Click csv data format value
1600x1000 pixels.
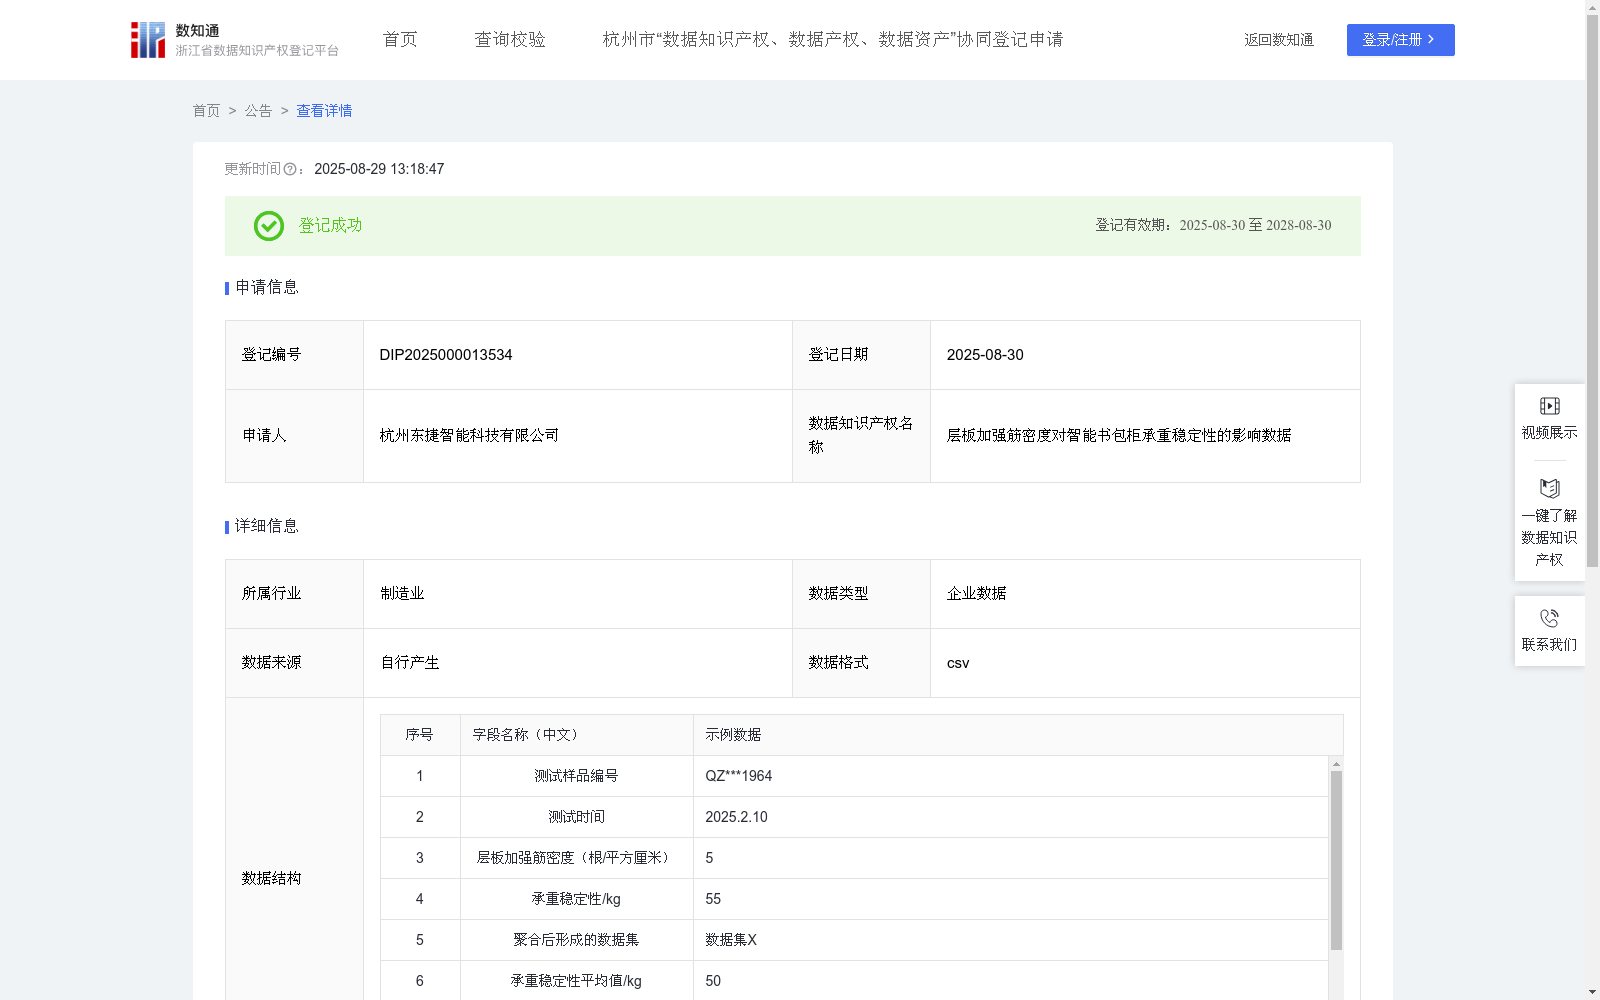click(x=958, y=663)
